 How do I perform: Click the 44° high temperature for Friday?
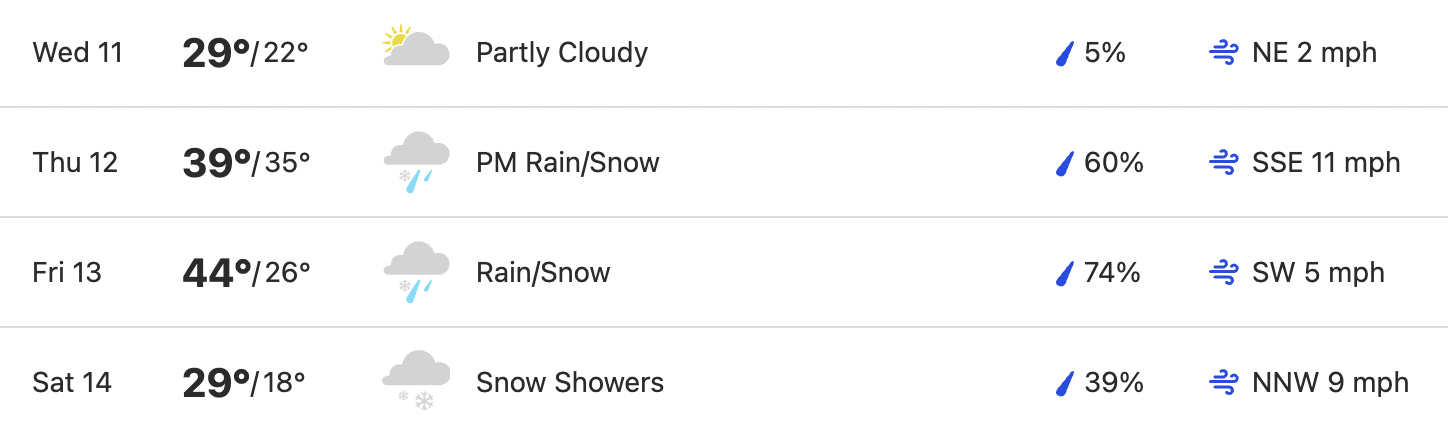pyautogui.click(x=216, y=273)
